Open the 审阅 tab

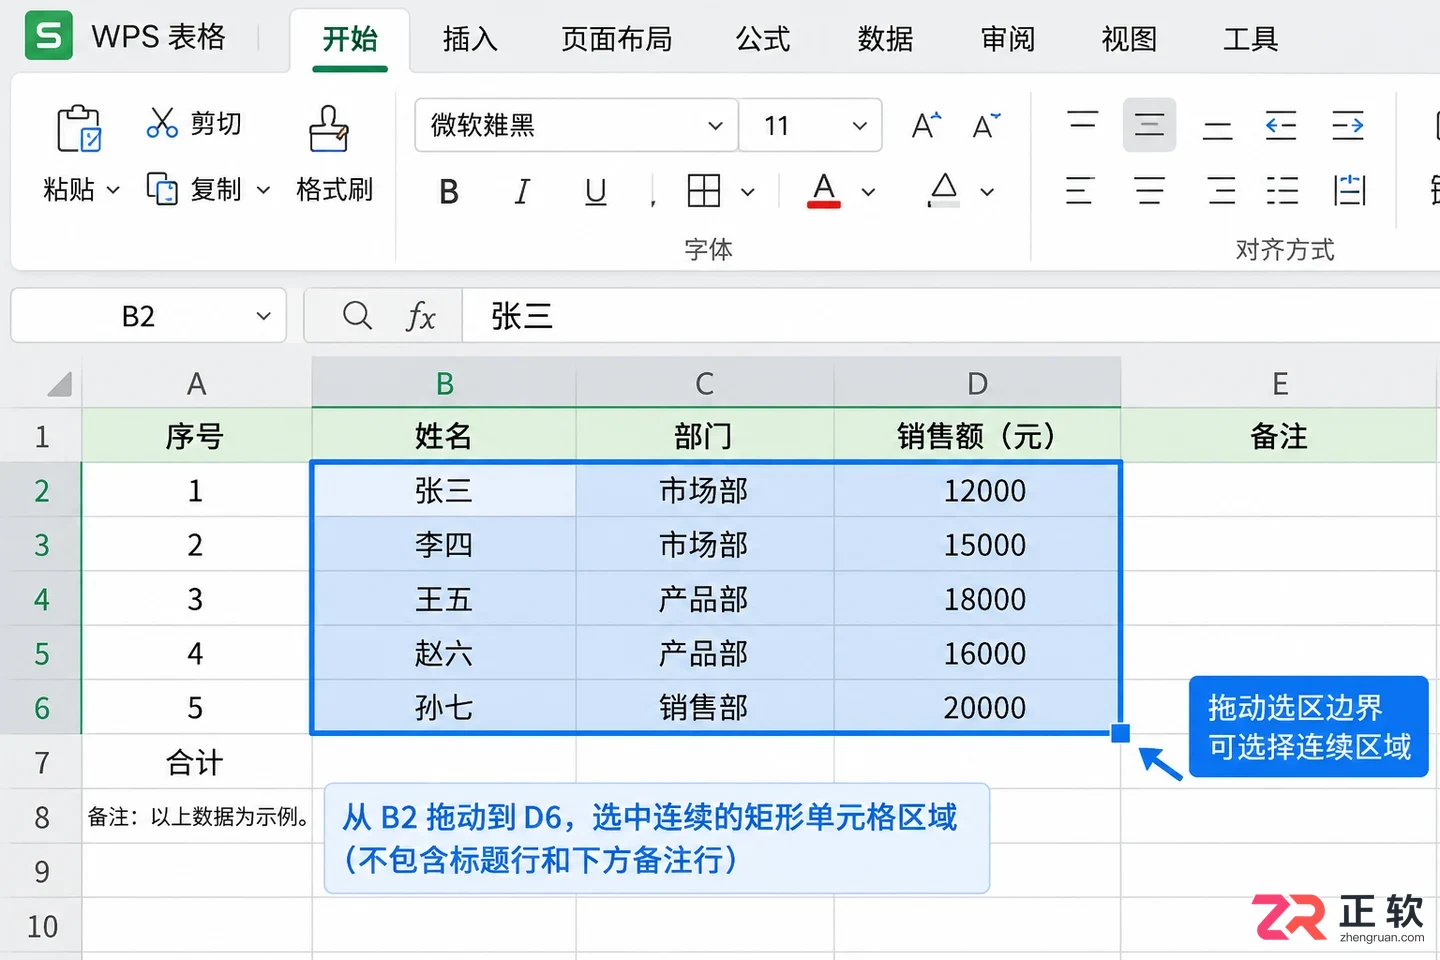pyautogui.click(x=1008, y=39)
